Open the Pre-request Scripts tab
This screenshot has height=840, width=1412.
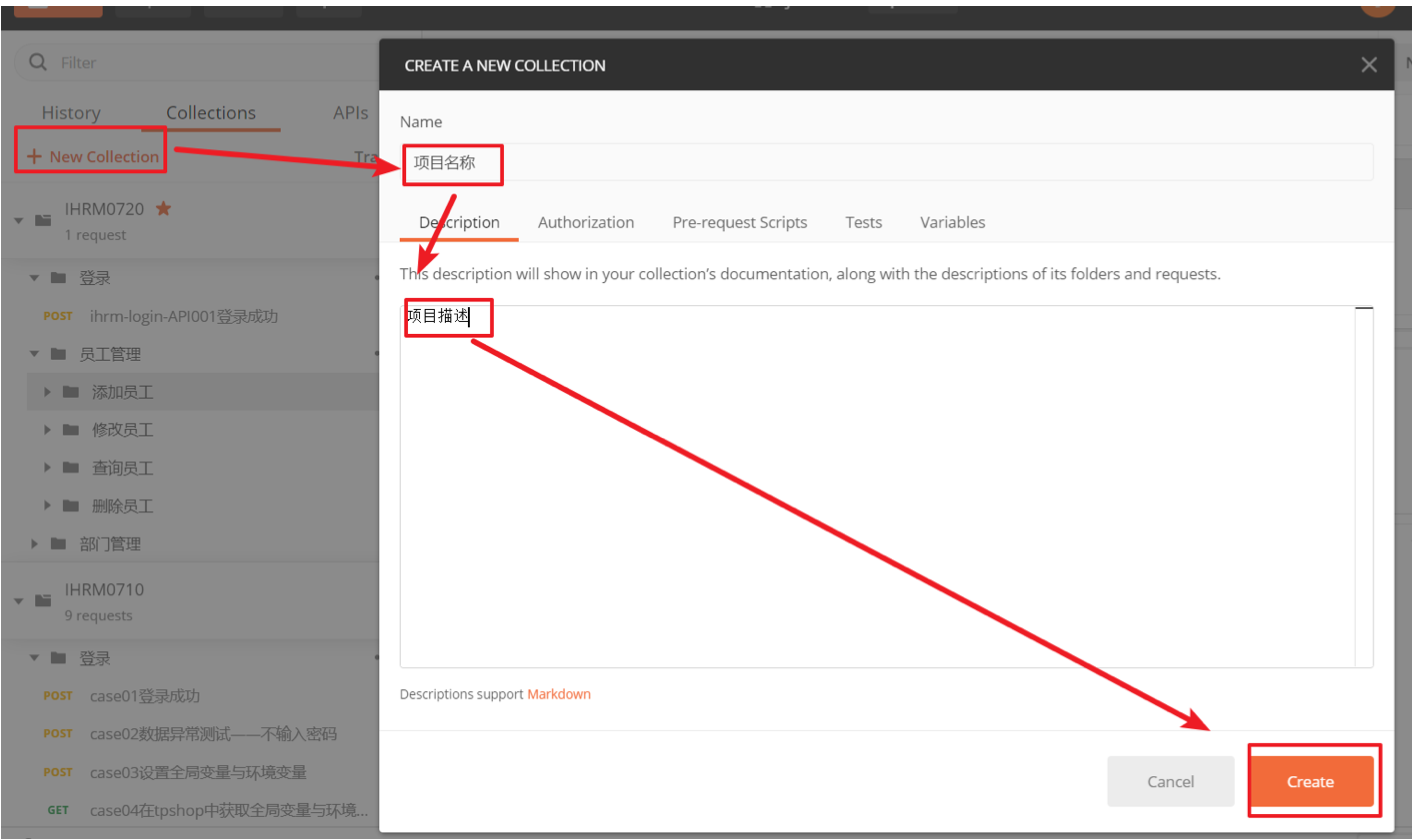[740, 222]
